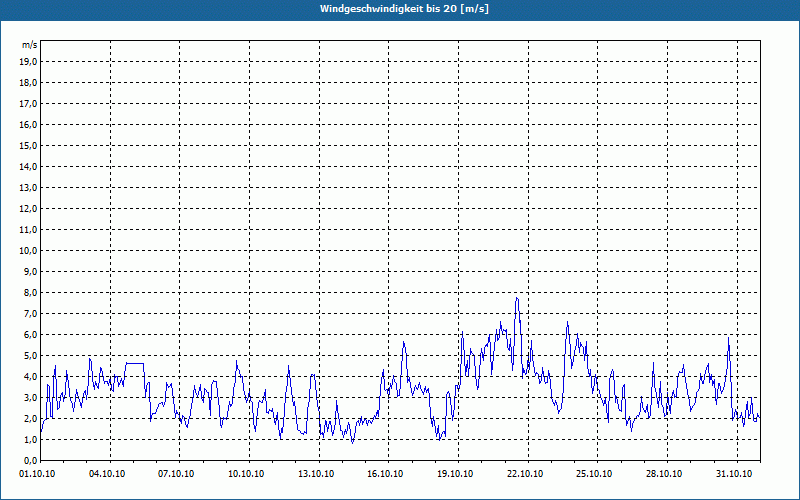The image size is (800, 500).
Task: Click the y-axis label '15,0'
Action: tap(29, 145)
